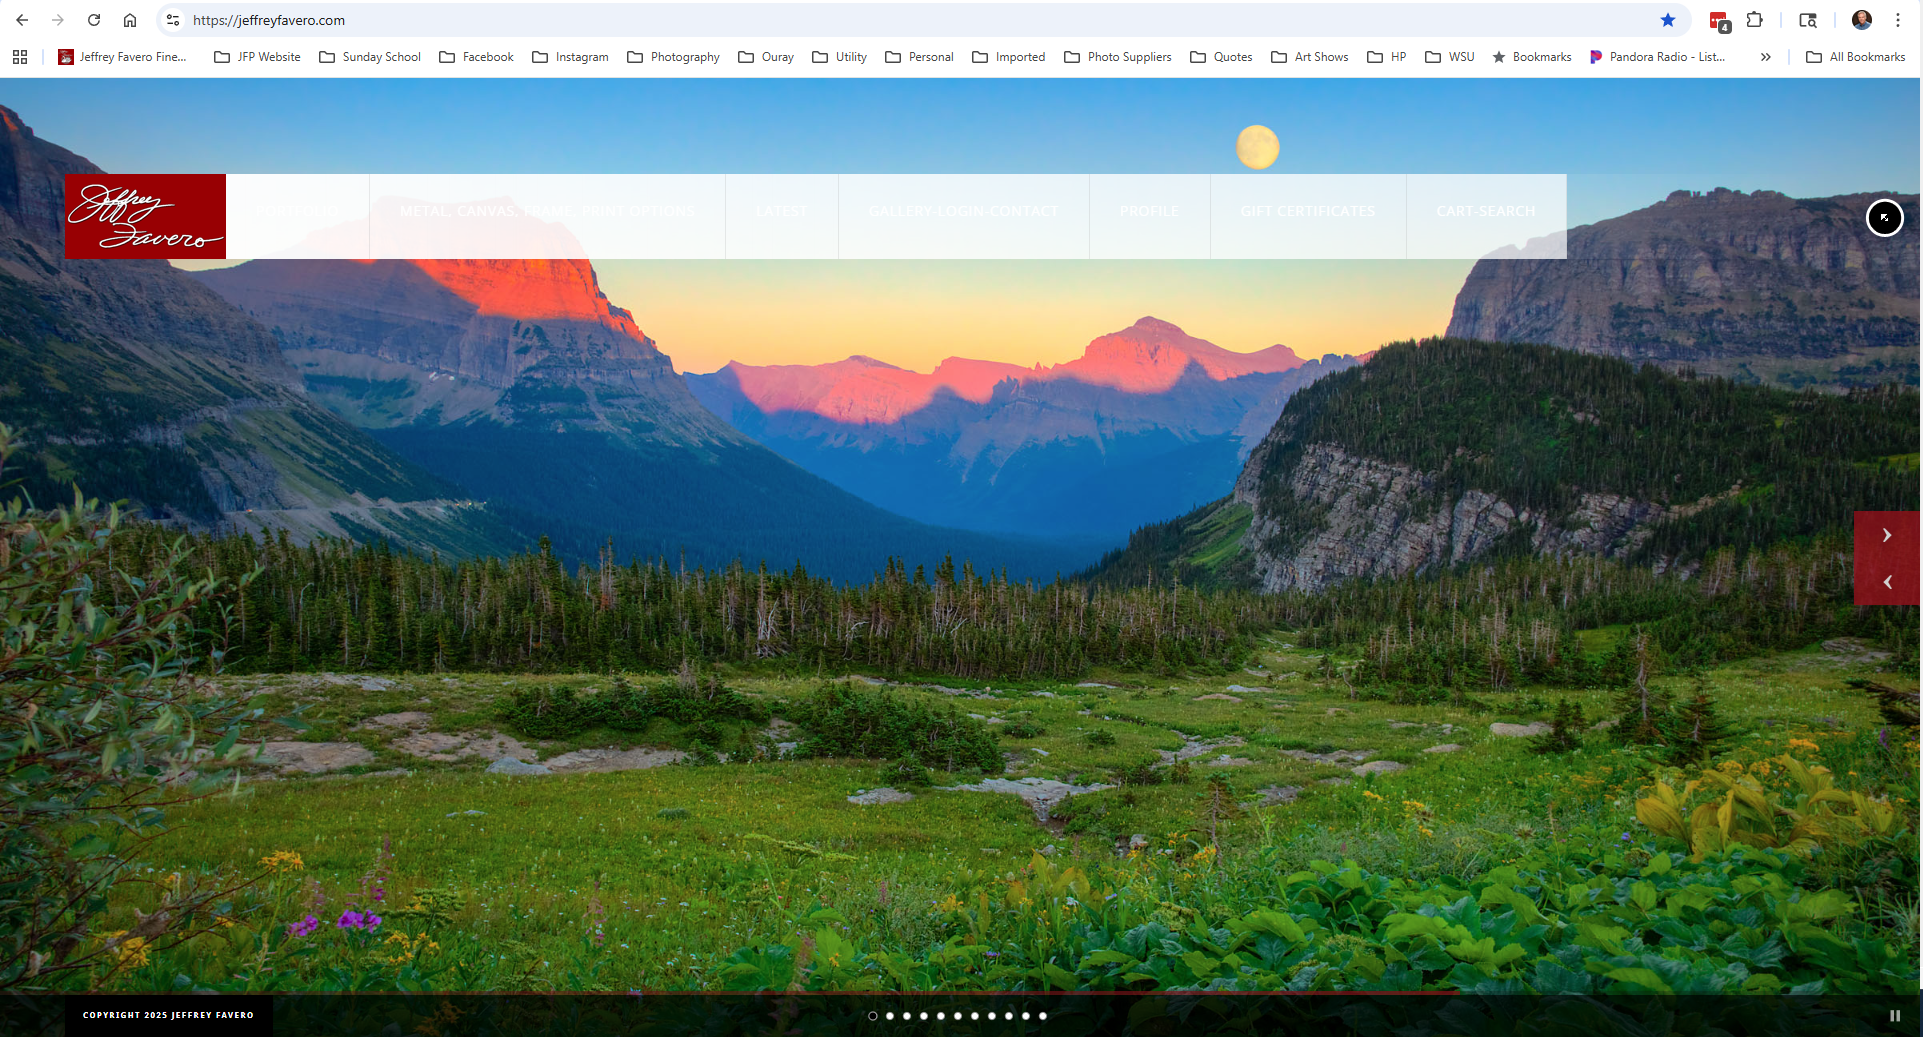
Task: Open the browser Extensions puzzle icon
Action: click(1754, 20)
